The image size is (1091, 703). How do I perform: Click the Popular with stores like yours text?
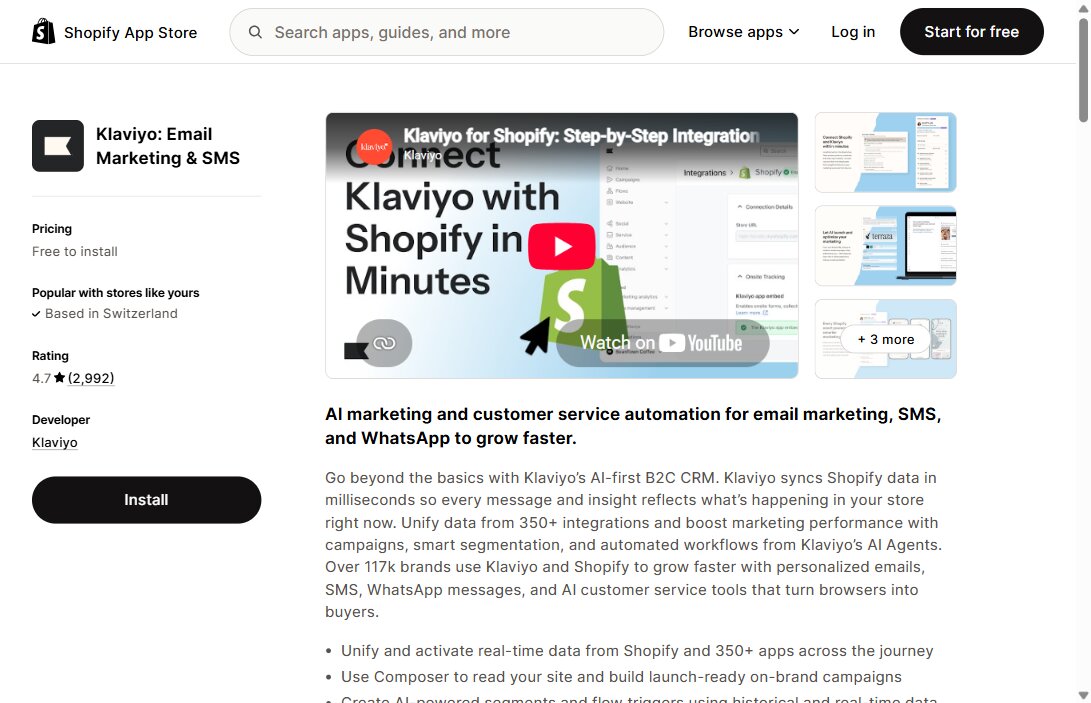(116, 293)
